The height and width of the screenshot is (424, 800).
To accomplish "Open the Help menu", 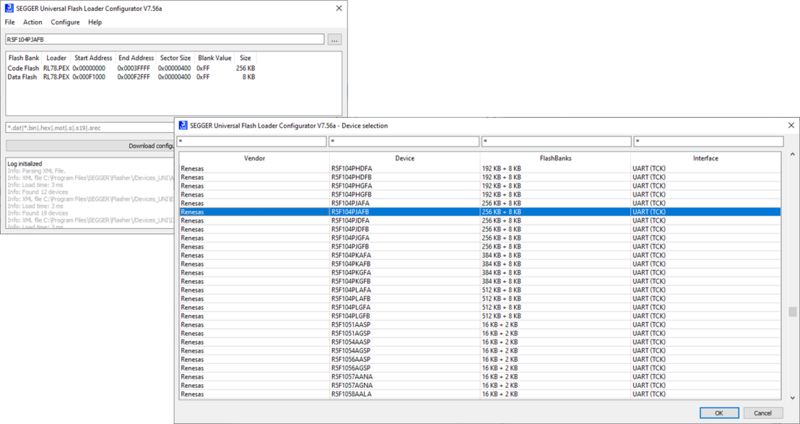I will tap(95, 22).
